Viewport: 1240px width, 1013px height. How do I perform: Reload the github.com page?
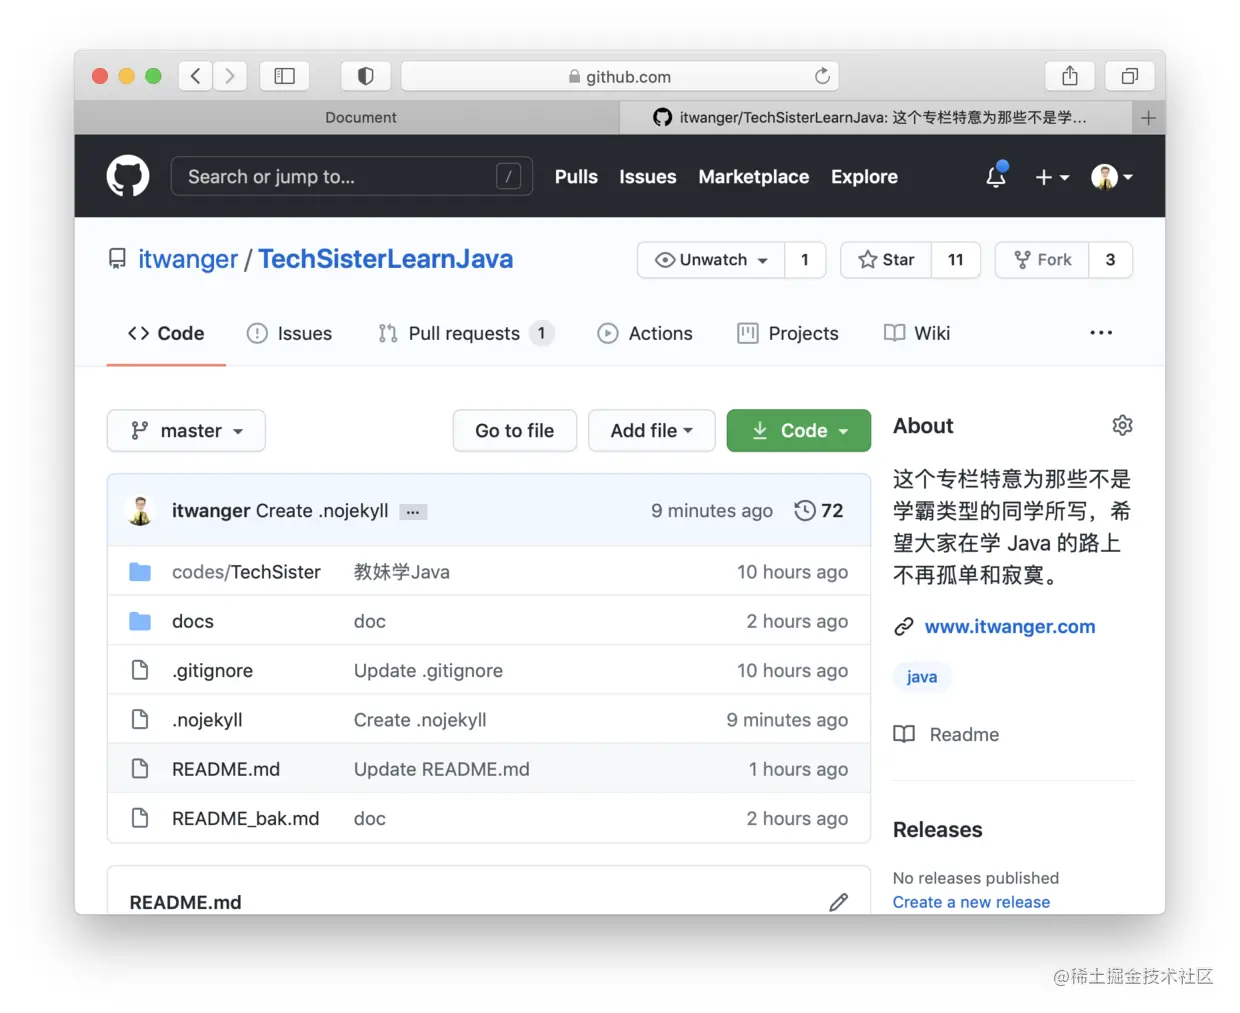(822, 76)
